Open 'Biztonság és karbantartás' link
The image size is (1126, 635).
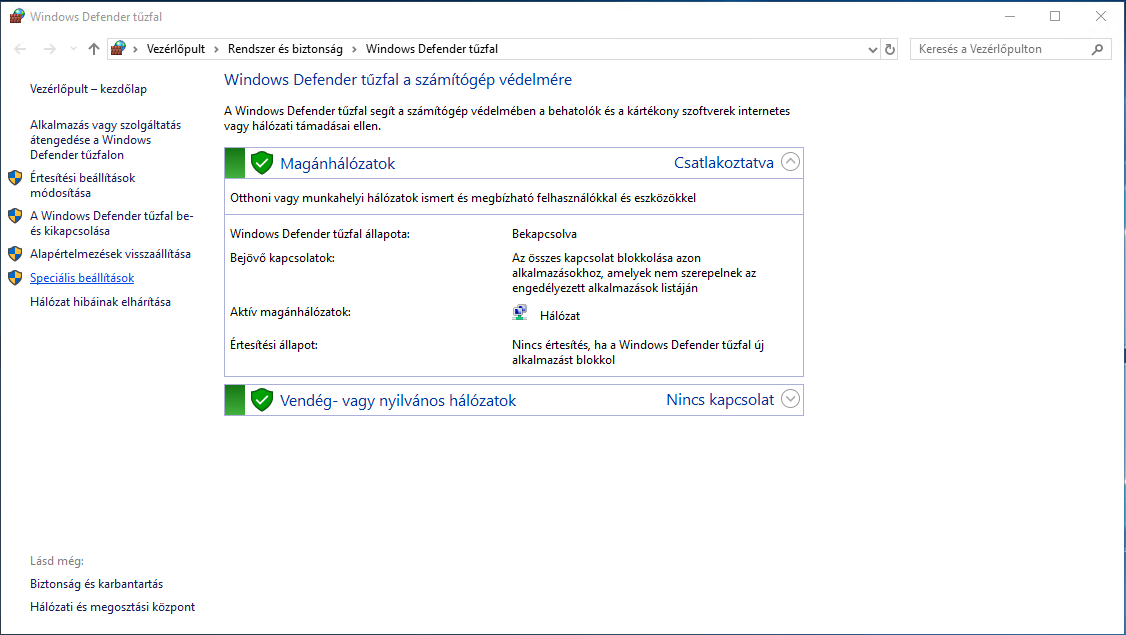tap(96, 584)
